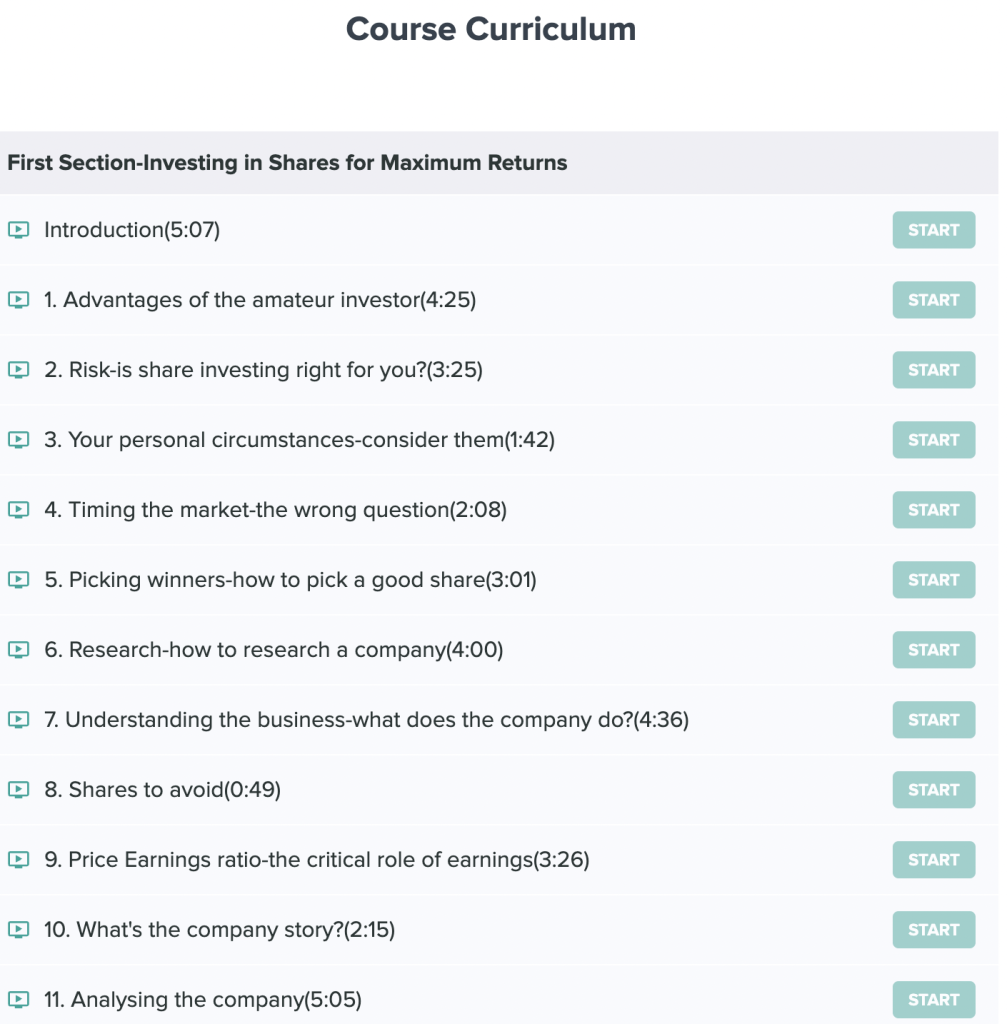Start the Price Earnings ratio lecture
Image resolution: width=1007 pixels, height=1024 pixels.
point(934,859)
